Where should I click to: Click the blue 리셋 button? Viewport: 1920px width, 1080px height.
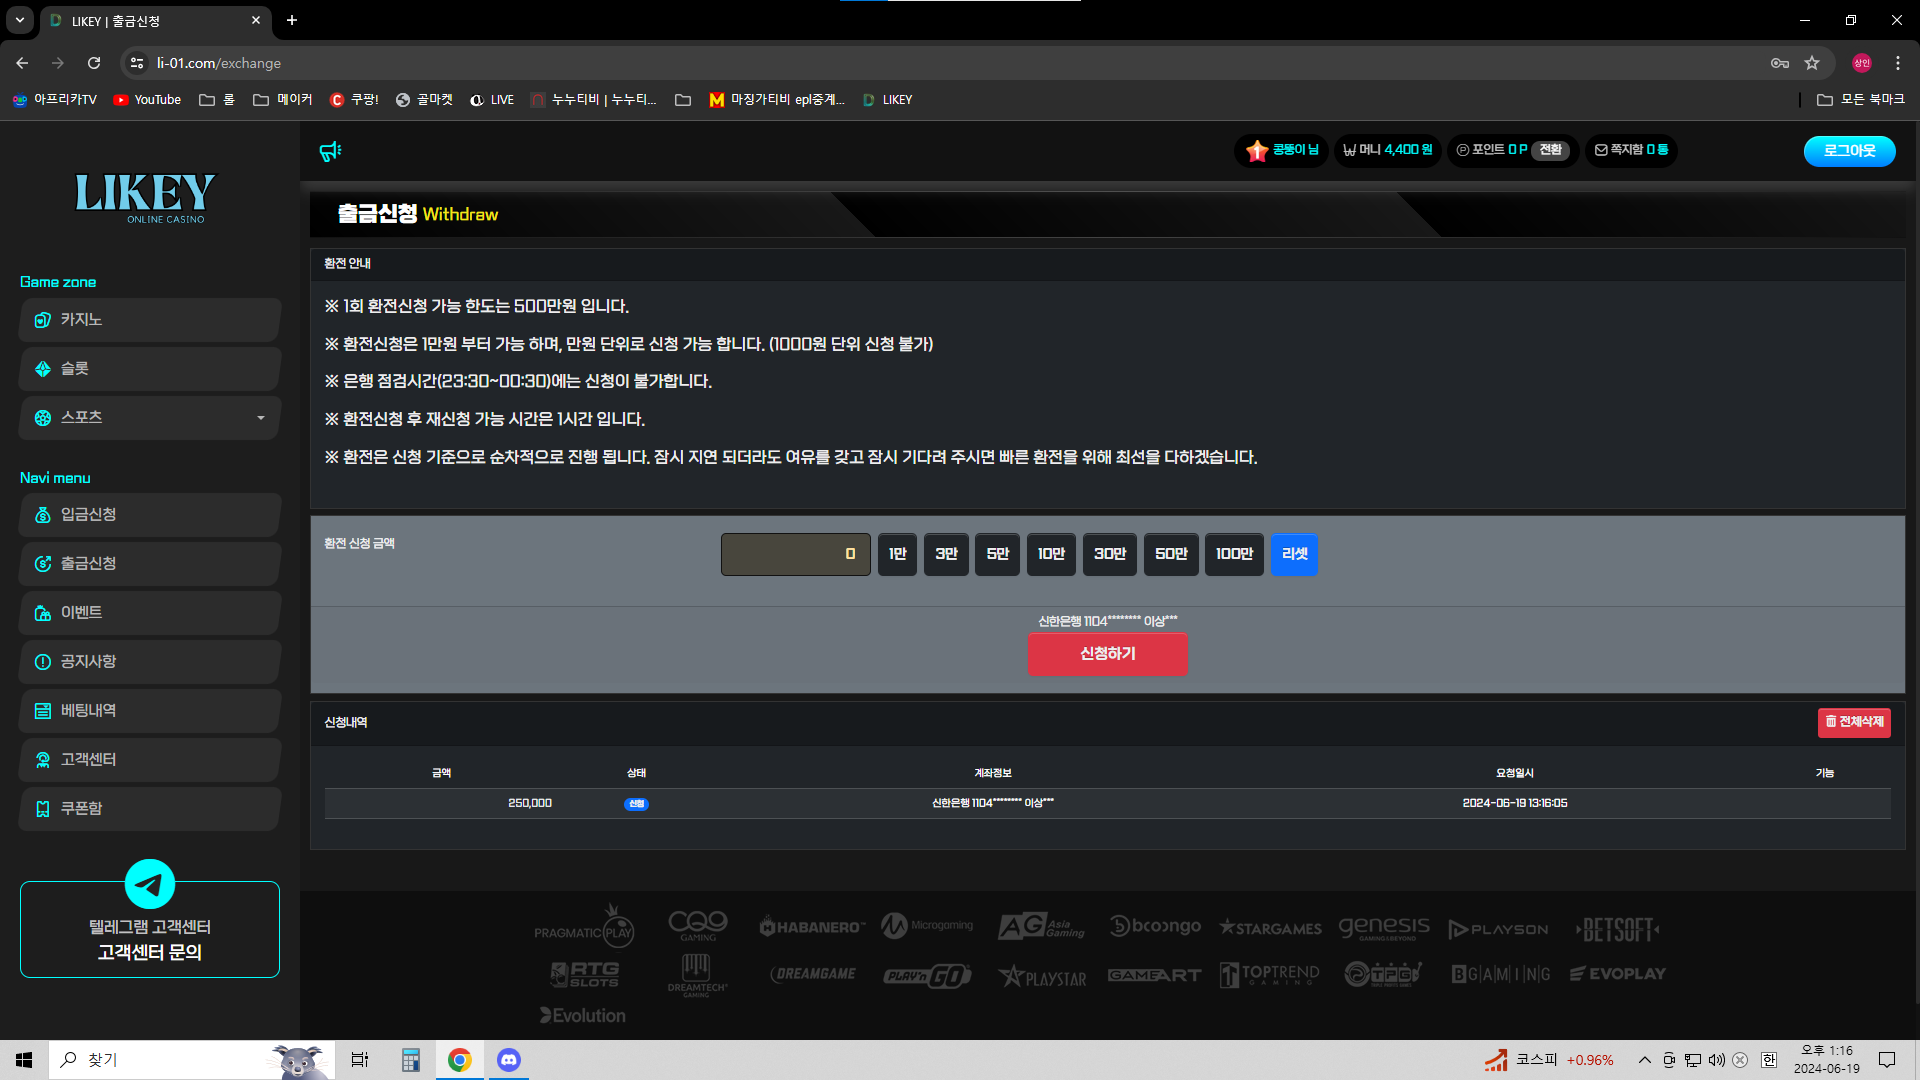(1294, 554)
